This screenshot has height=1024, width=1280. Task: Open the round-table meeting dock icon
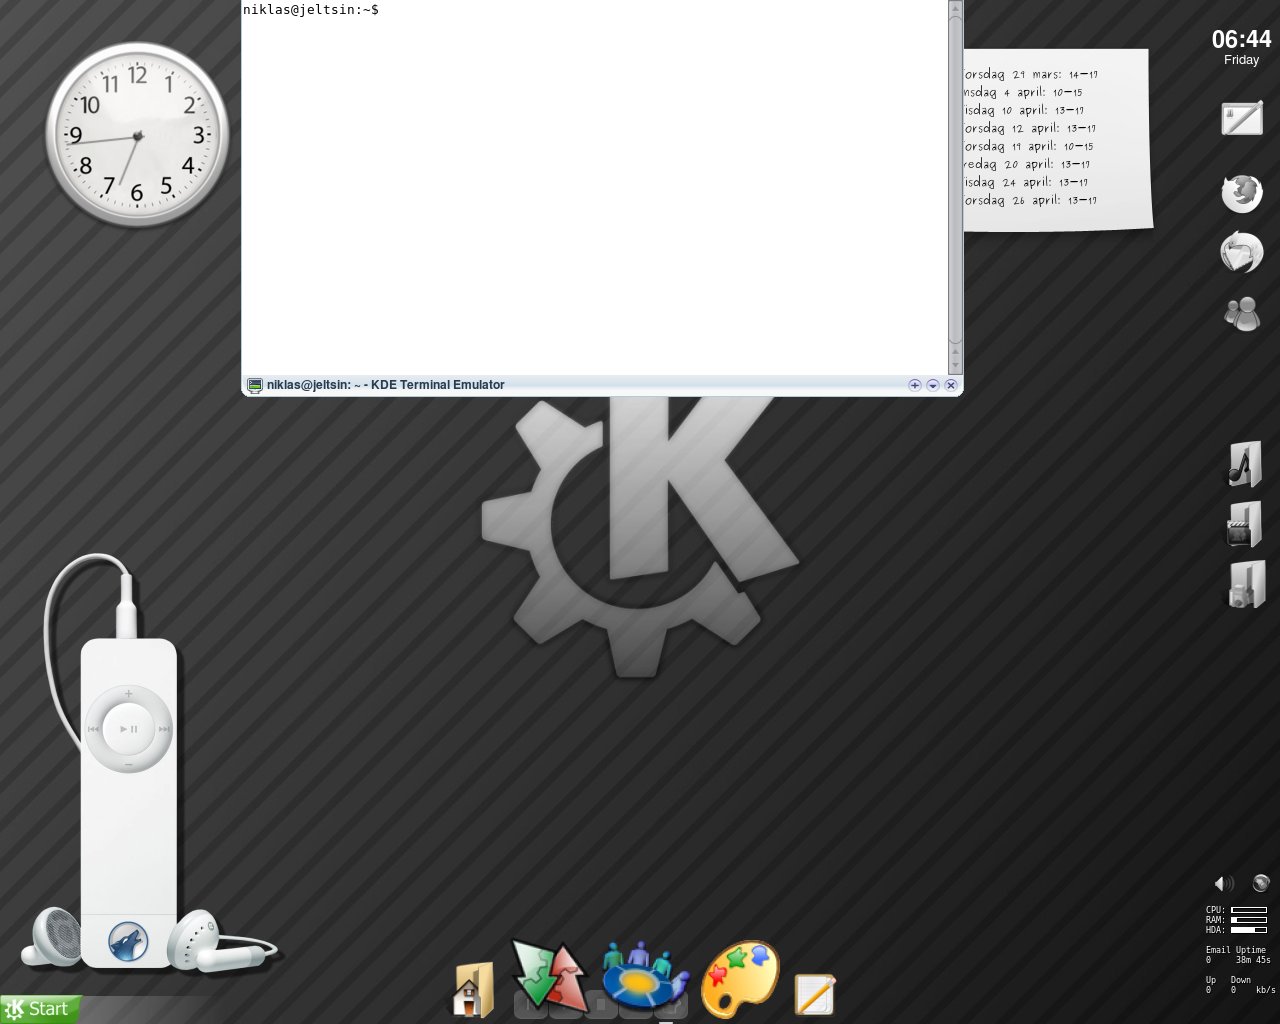pyautogui.click(x=644, y=974)
